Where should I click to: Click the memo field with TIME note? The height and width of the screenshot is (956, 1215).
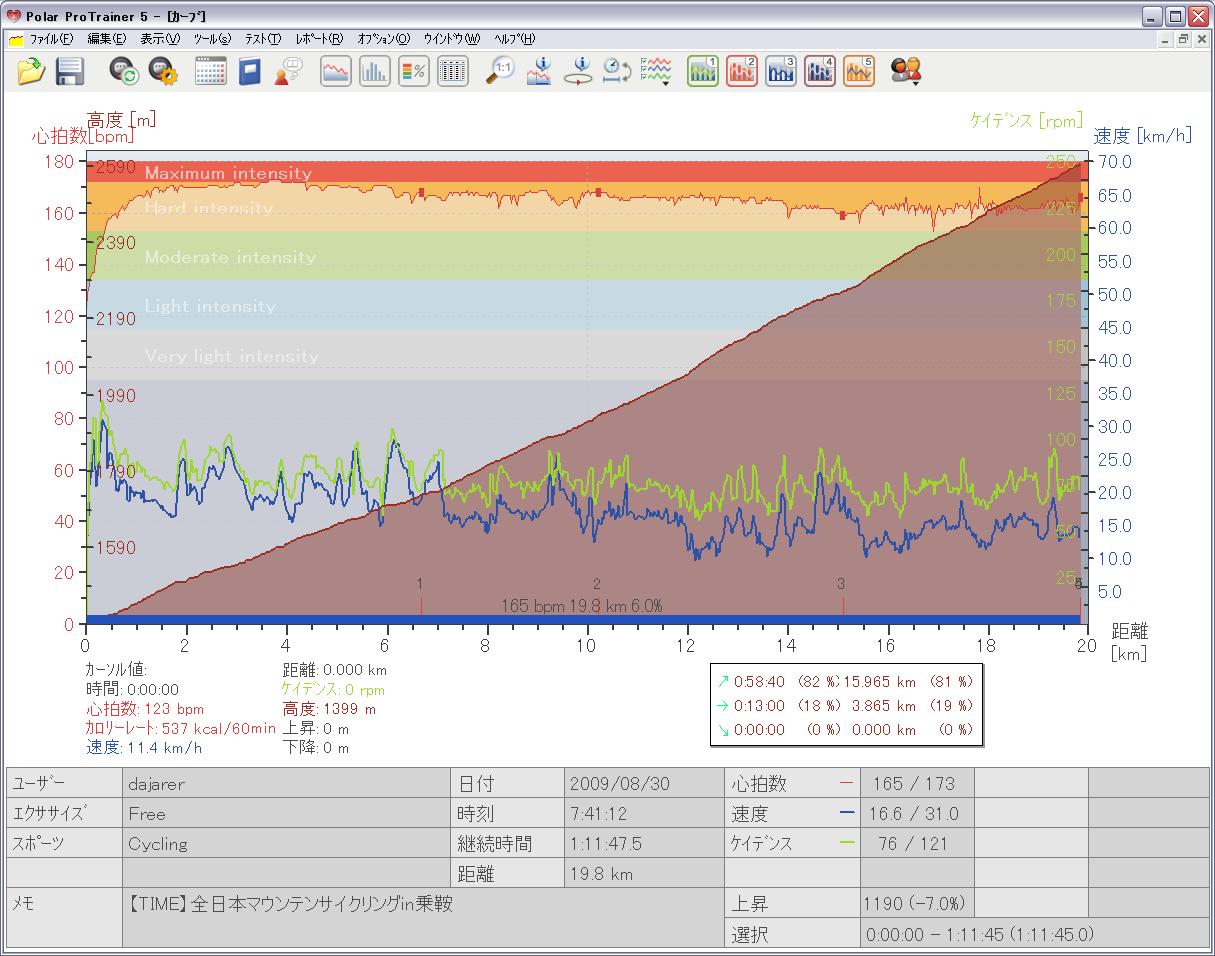tap(424, 918)
